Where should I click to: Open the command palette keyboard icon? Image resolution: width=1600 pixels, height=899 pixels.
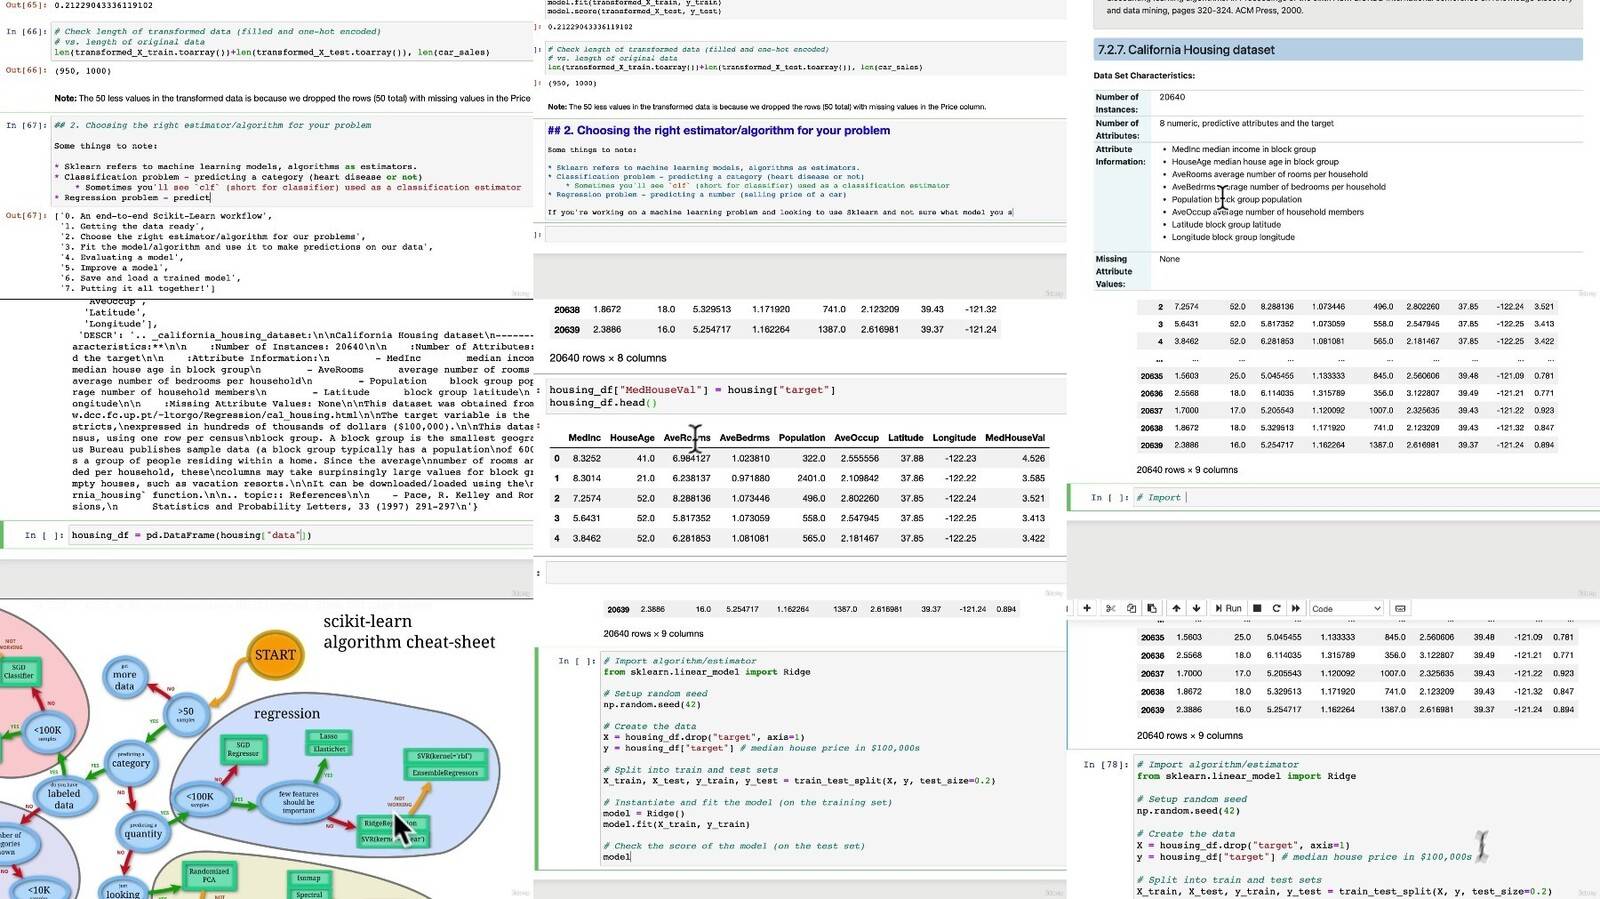(1400, 608)
